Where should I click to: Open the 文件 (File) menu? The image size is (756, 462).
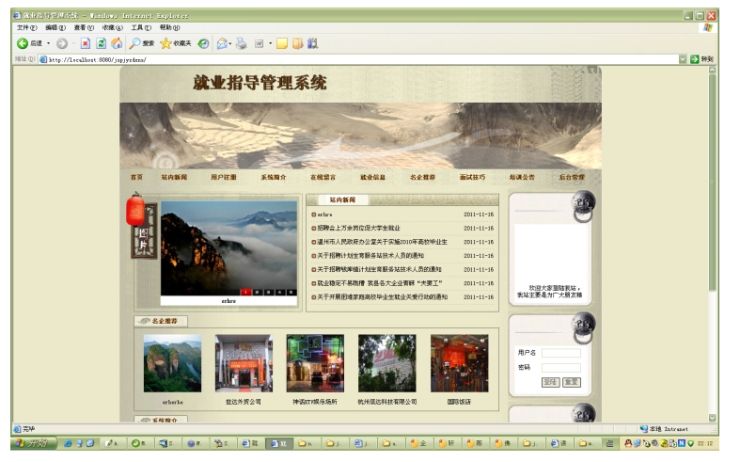point(27,28)
